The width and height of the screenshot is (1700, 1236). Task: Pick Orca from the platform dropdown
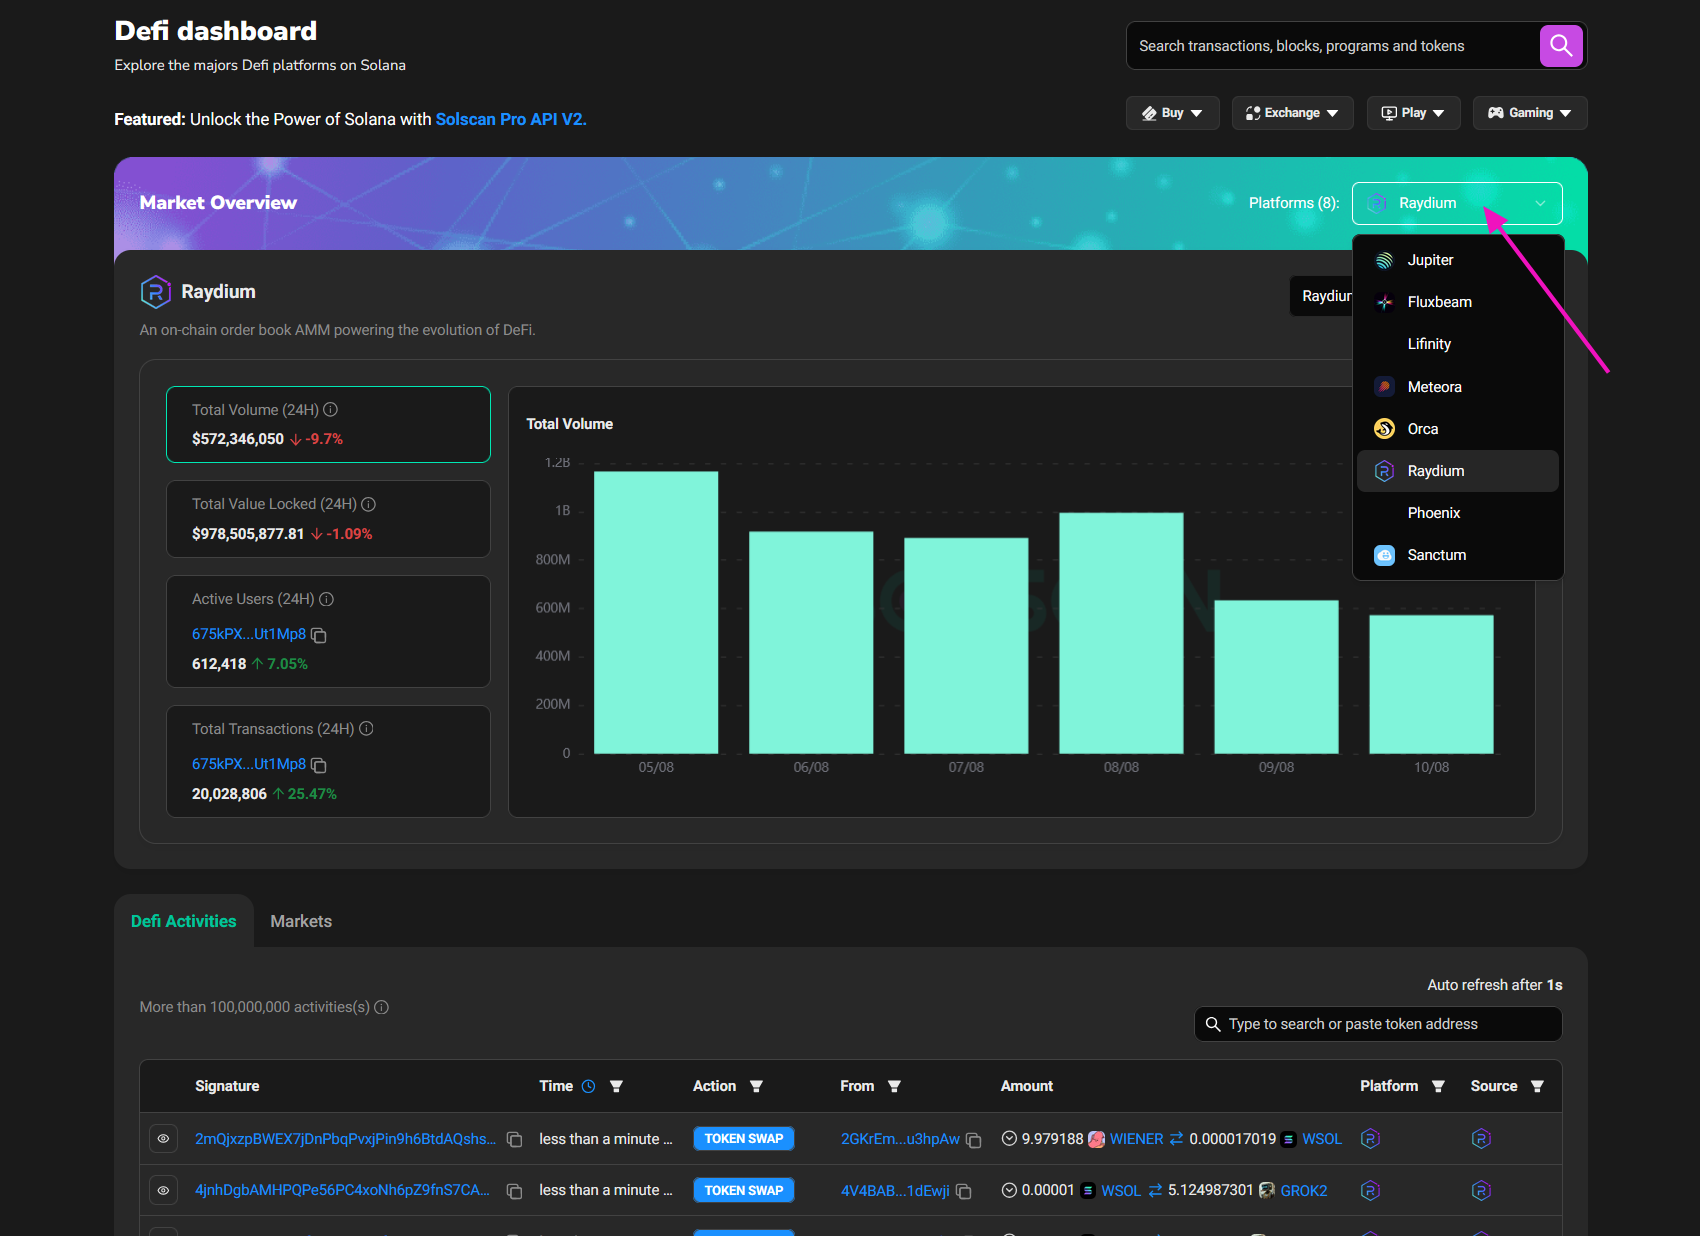coord(1458,429)
